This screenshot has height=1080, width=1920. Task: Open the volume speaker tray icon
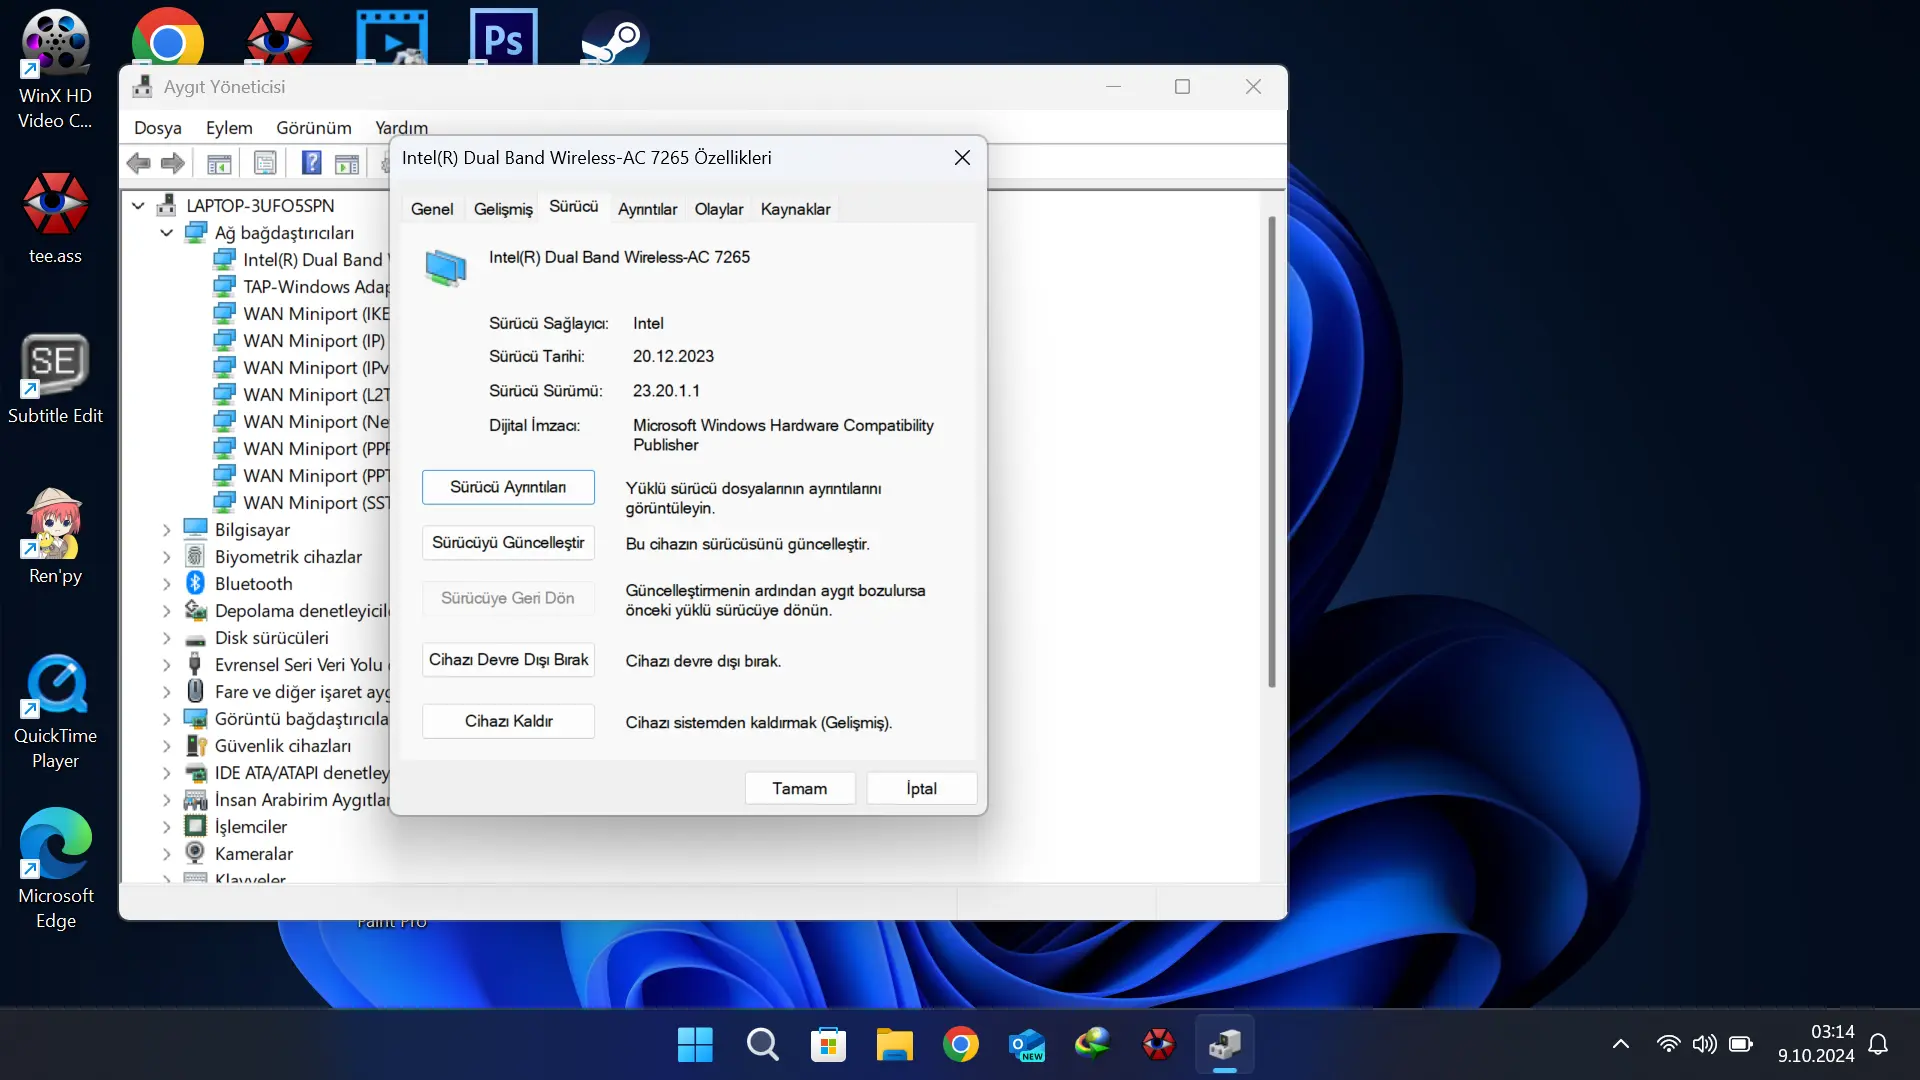1704,1044
